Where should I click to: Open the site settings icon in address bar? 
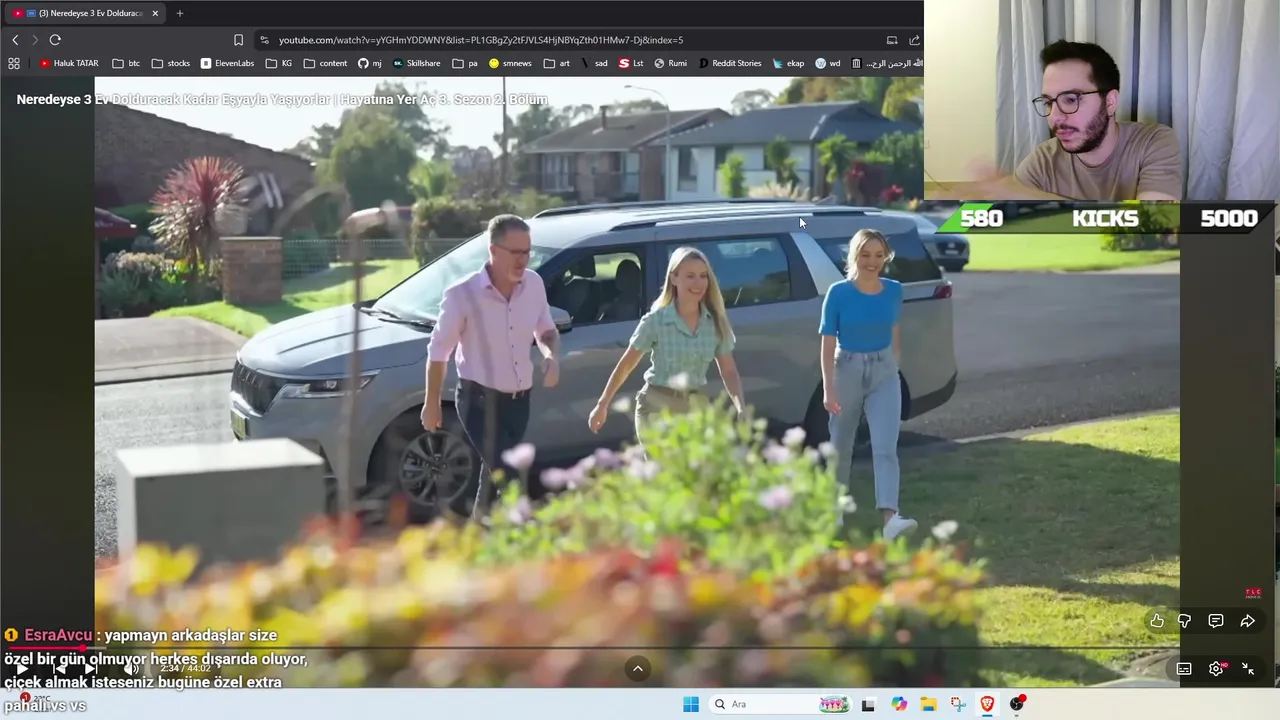(x=264, y=40)
